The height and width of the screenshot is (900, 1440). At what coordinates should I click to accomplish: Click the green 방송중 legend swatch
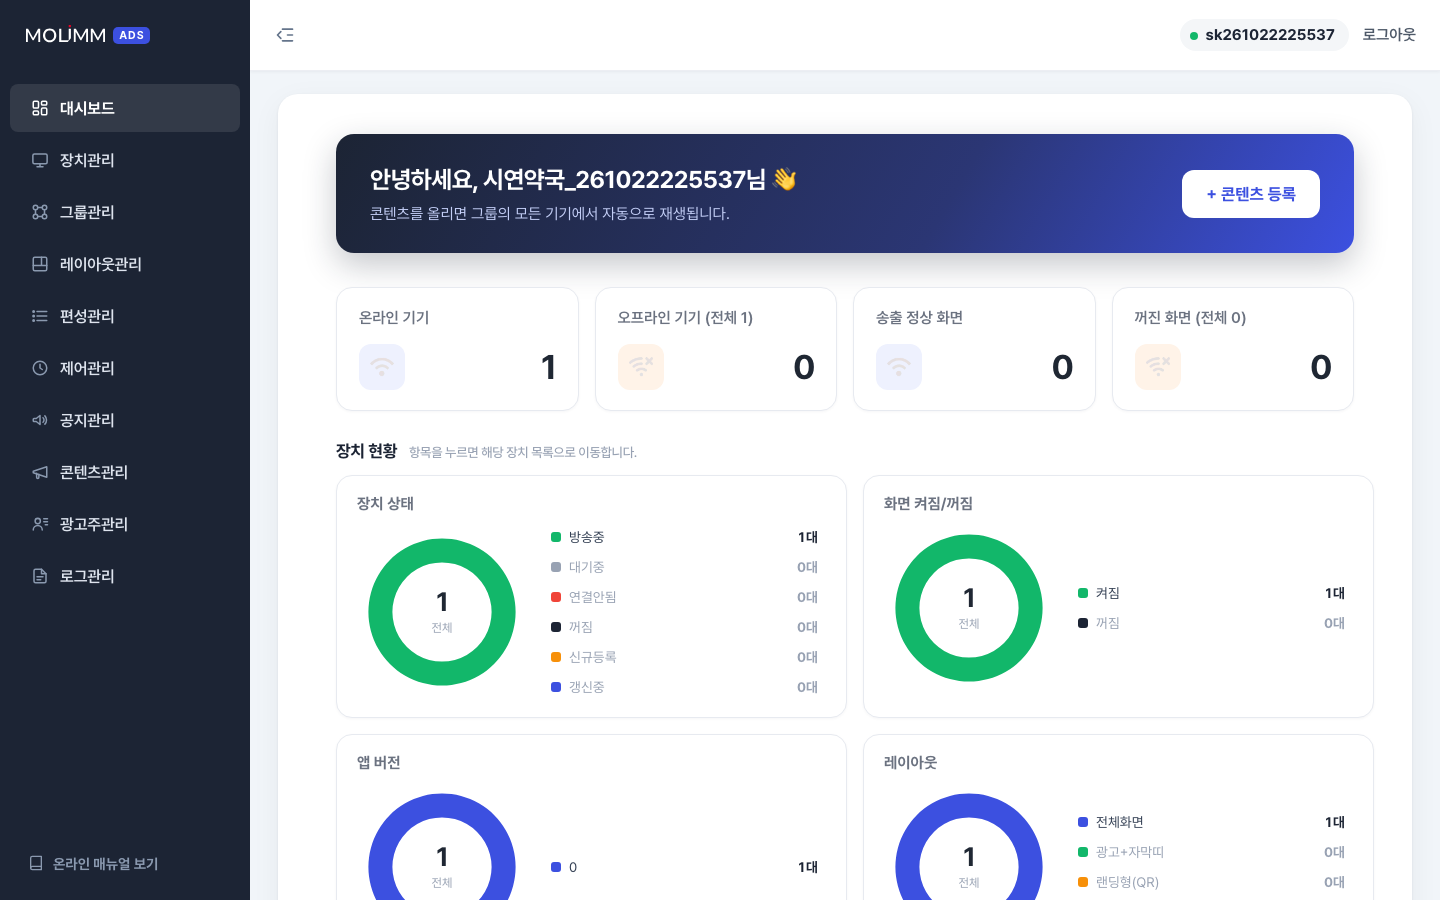tap(556, 537)
